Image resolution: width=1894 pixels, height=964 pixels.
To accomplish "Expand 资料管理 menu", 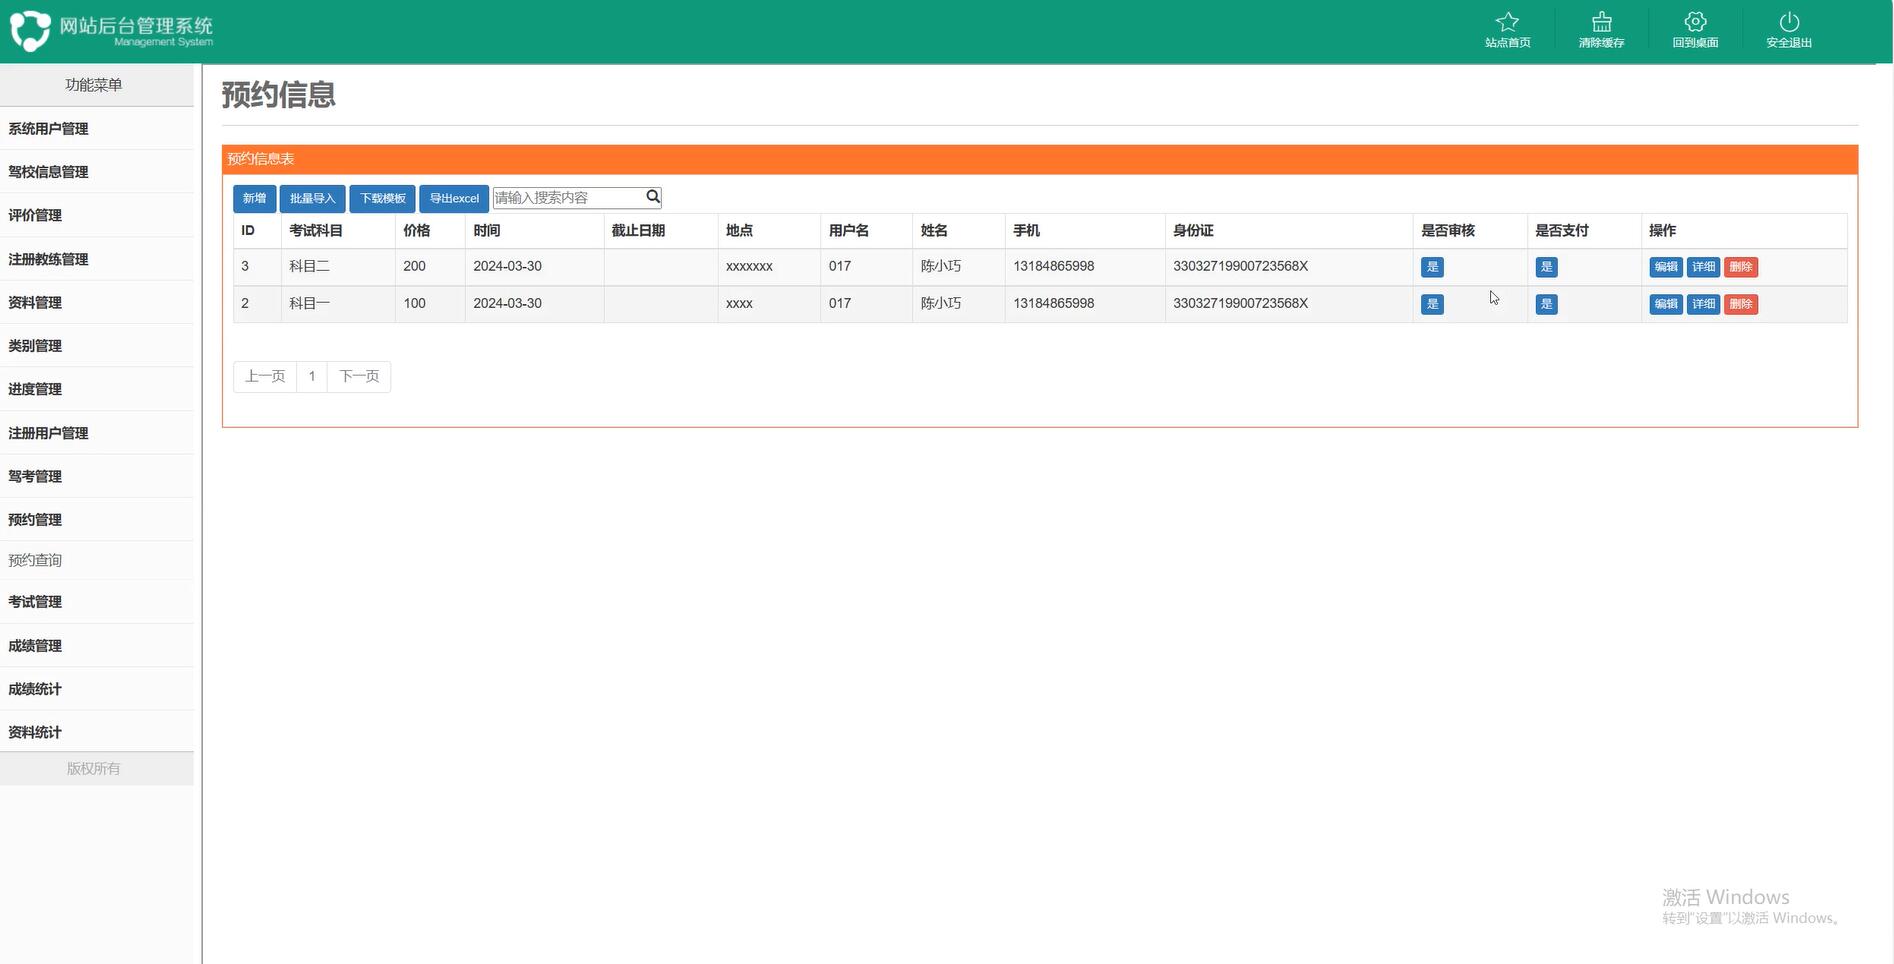I will tap(97, 302).
